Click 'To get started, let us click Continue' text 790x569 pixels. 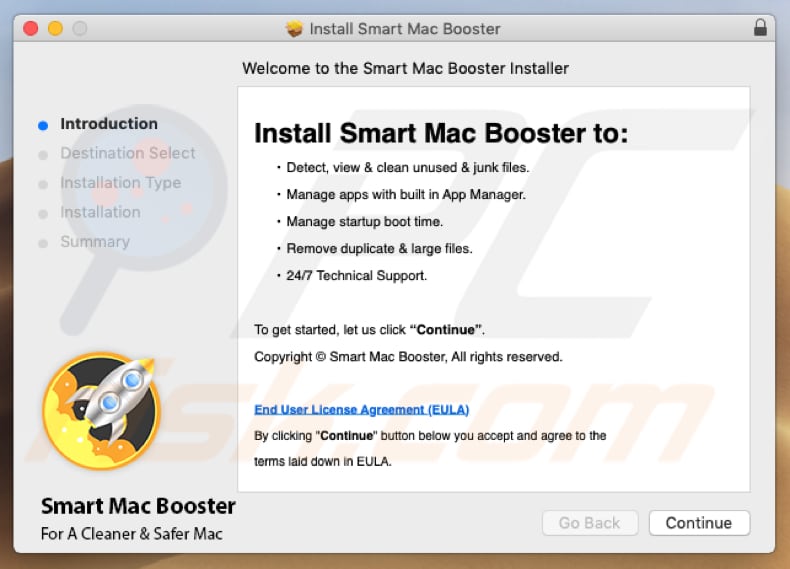click(369, 330)
